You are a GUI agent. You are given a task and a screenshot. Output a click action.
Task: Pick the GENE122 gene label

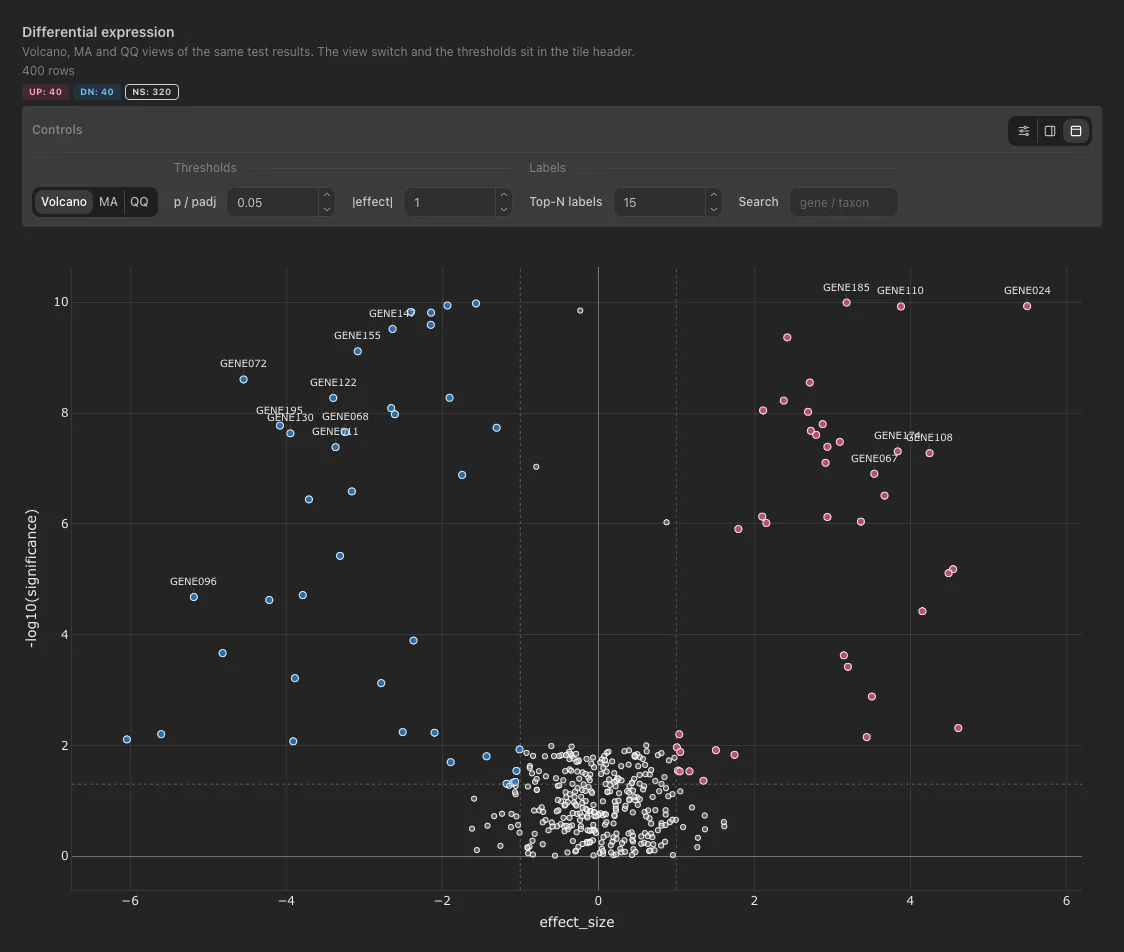[x=333, y=383]
